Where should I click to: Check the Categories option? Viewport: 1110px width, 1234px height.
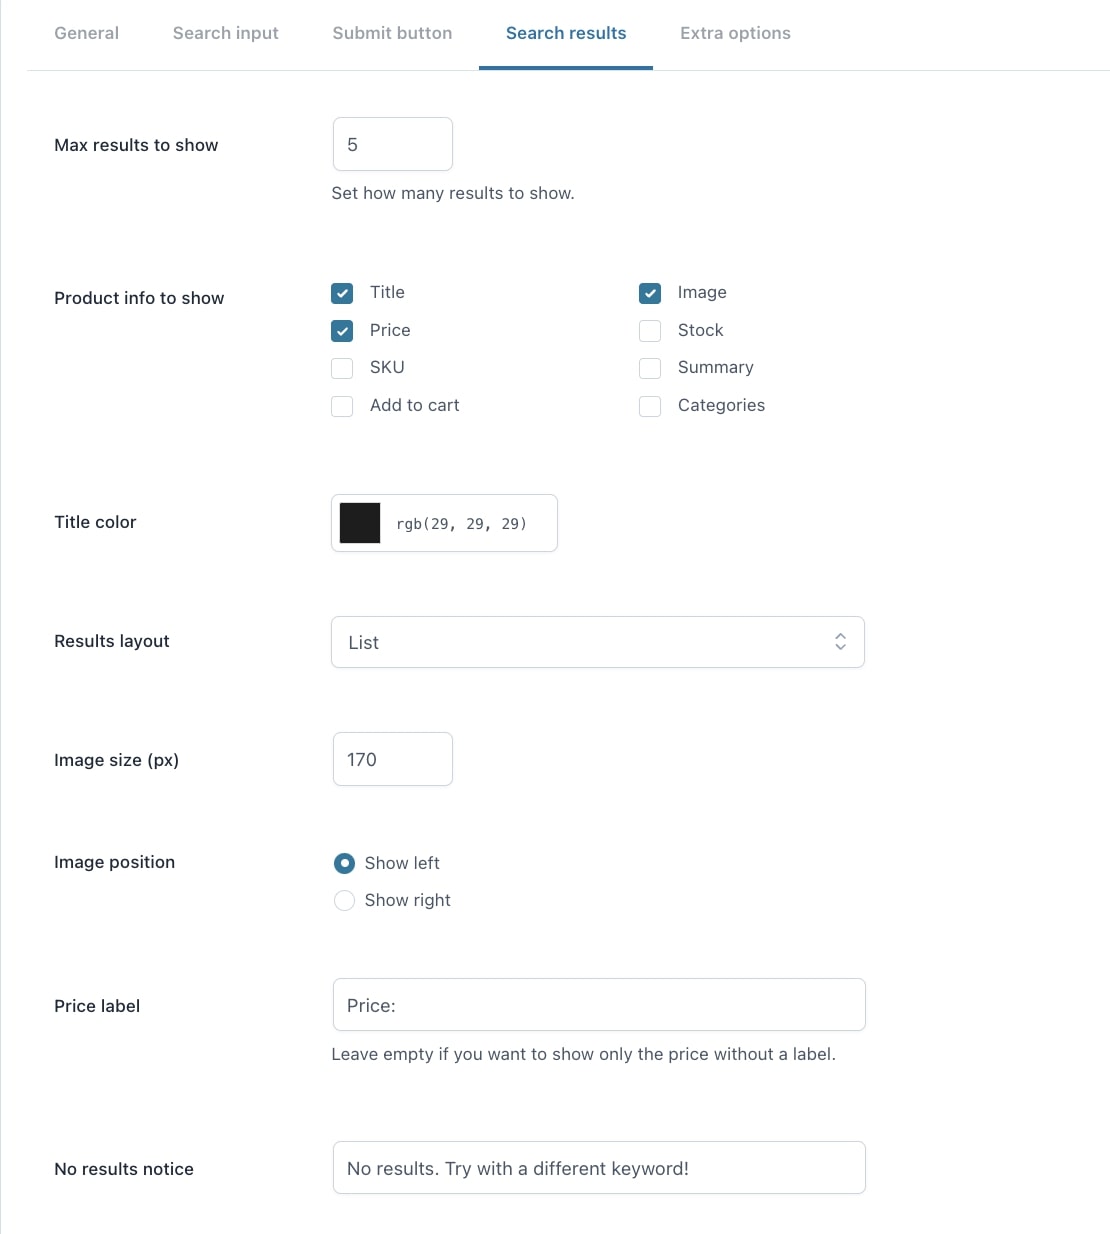click(x=650, y=406)
